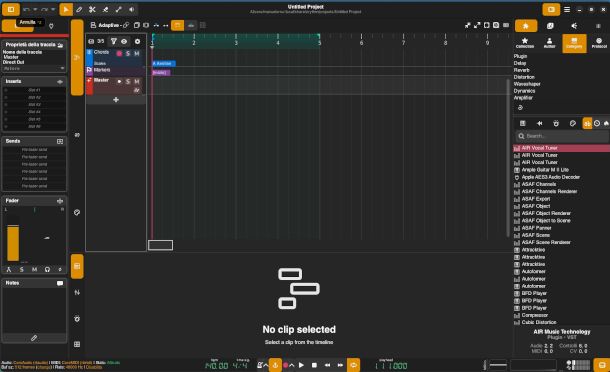Open the editor panel tab in the bottom side strip
610x372 pixels.
77,266
